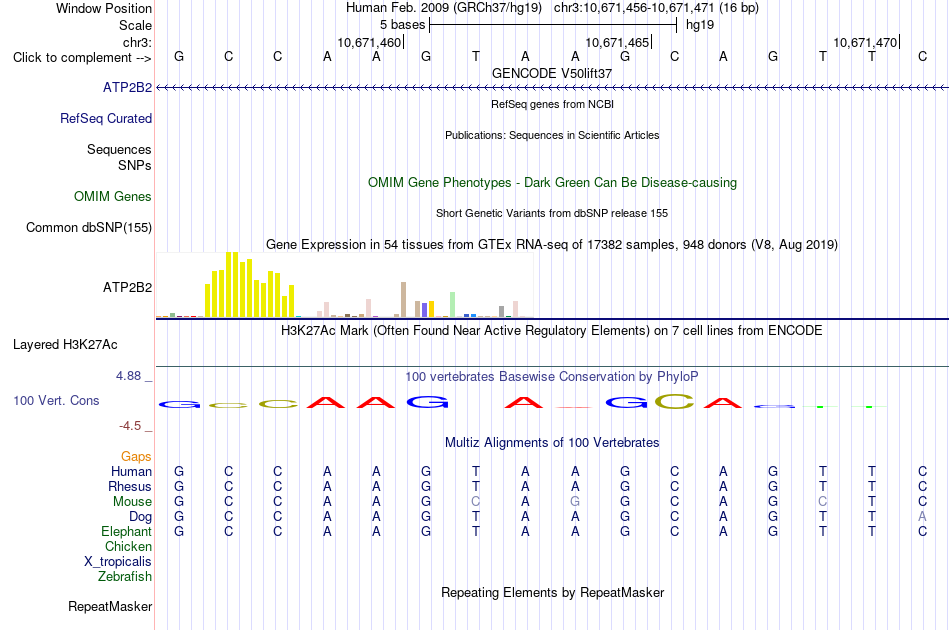Click the SNPs track label
The image size is (950, 630).
click(135, 165)
